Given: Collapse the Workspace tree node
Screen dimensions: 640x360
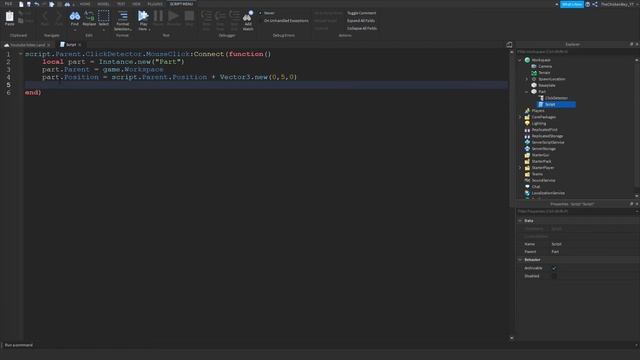Looking at the screenshot, I should tap(520, 60).
